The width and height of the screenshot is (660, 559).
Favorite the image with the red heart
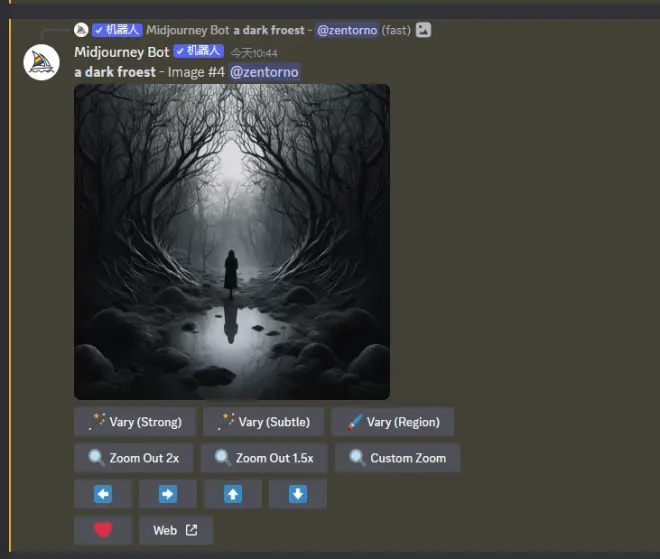[103, 530]
